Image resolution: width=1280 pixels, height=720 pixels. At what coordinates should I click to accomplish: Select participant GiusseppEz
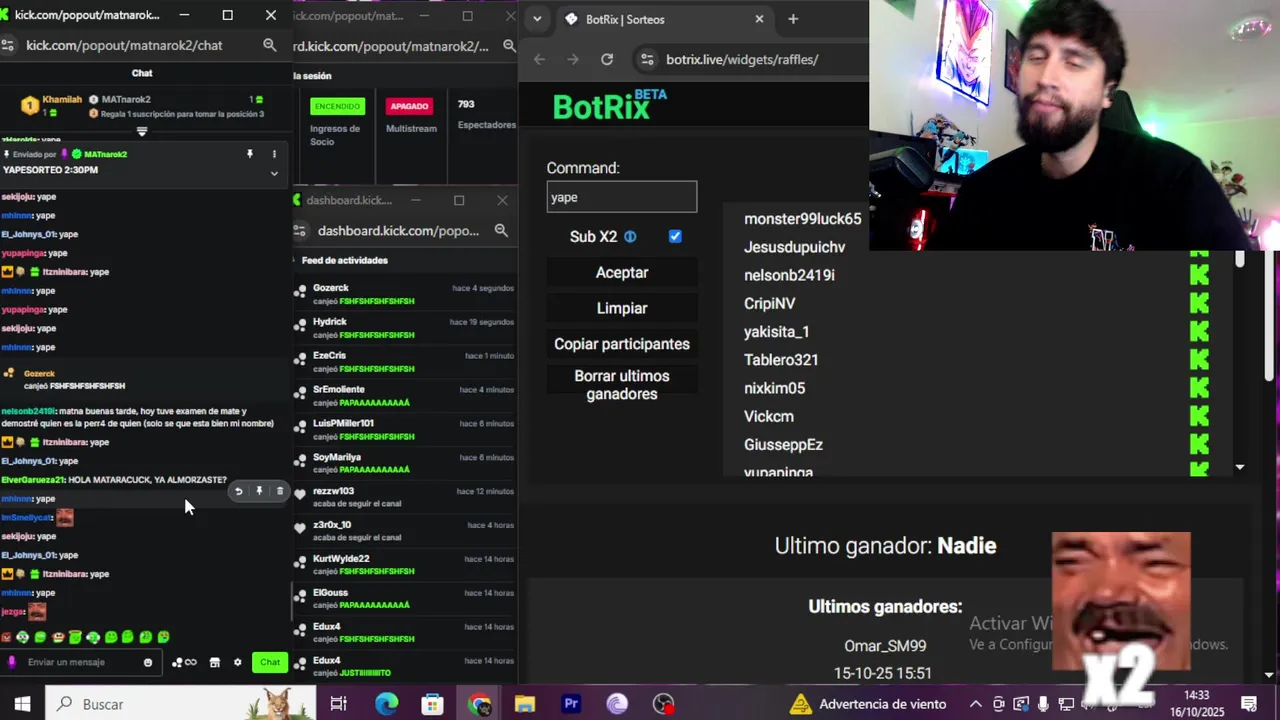click(783, 444)
